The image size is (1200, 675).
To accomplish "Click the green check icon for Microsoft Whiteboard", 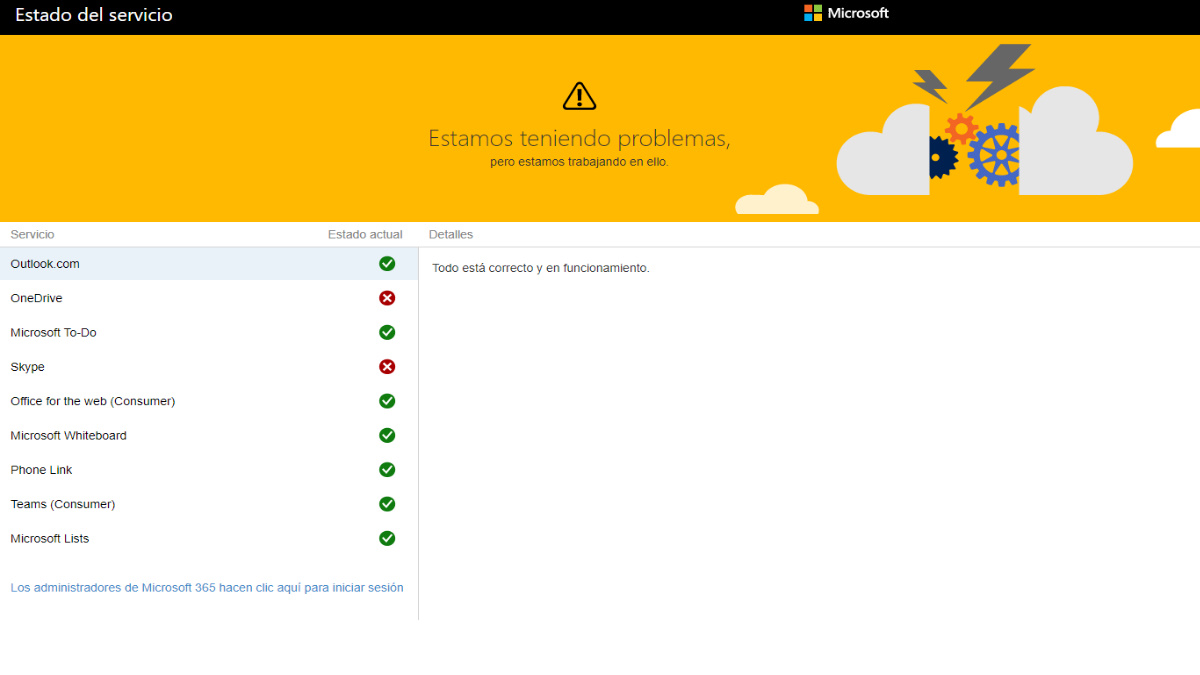I will click(387, 435).
